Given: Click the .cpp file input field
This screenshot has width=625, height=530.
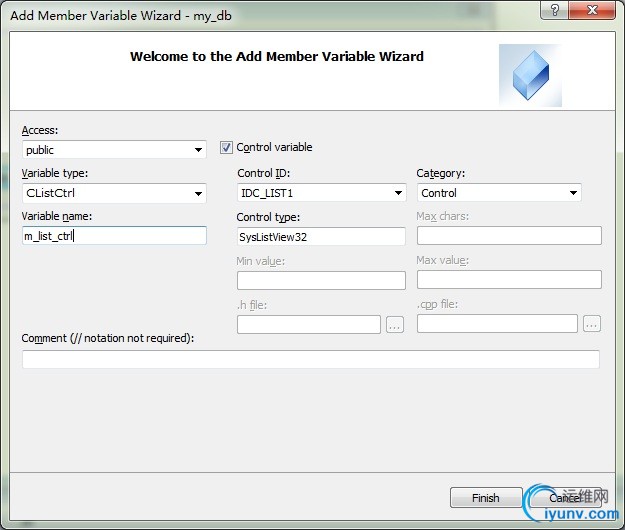Looking at the screenshot, I should tap(497, 324).
